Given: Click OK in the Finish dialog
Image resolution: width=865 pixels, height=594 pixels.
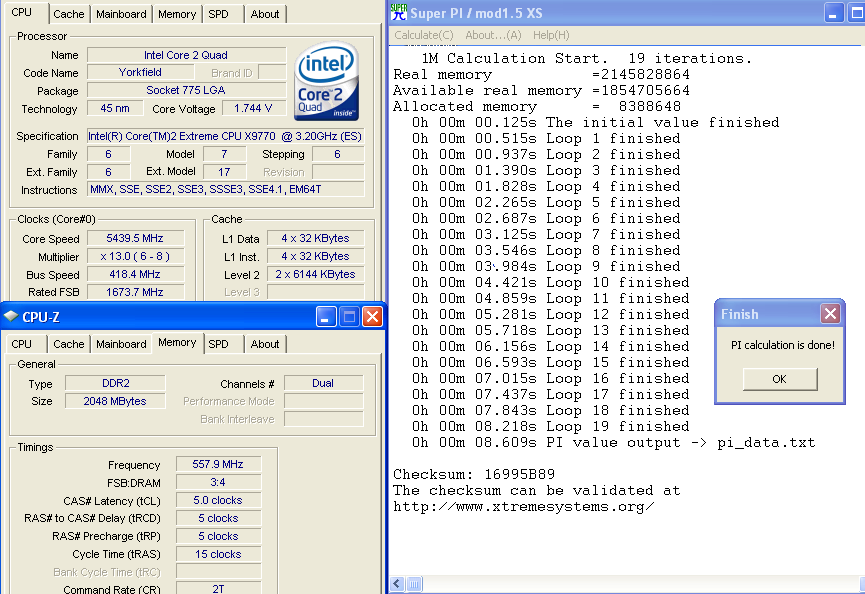Looking at the screenshot, I should (x=779, y=379).
